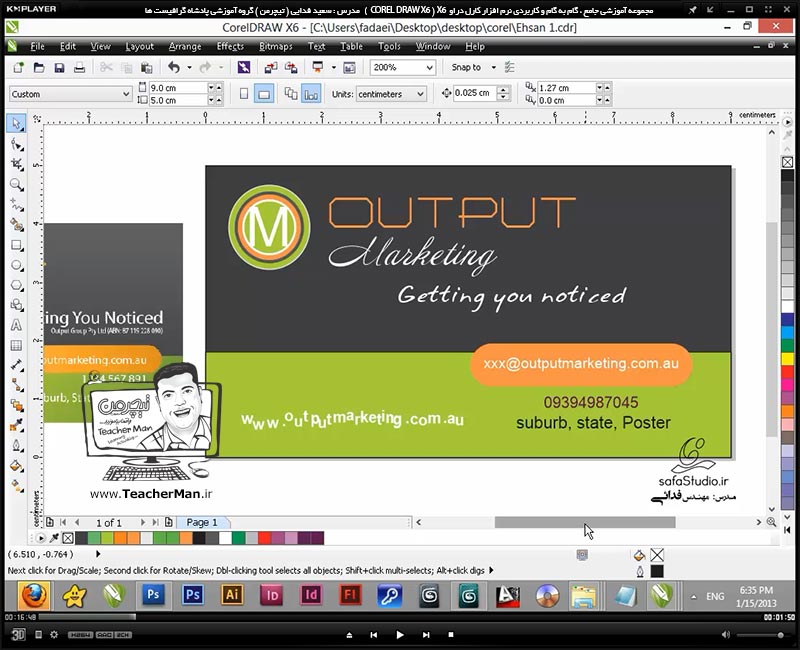This screenshot has width=800, height=650.
Task: Click the New document icon
Action: (x=18, y=67)
